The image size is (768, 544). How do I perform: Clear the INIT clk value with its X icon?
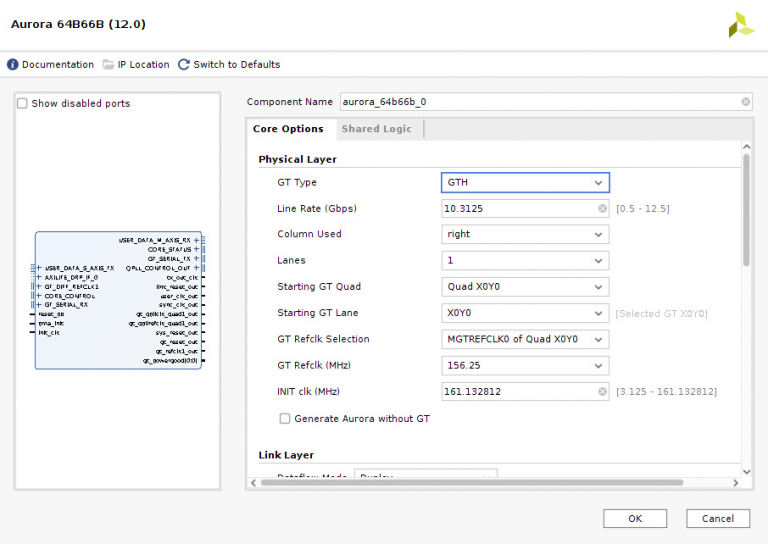[x=602, y=392]
